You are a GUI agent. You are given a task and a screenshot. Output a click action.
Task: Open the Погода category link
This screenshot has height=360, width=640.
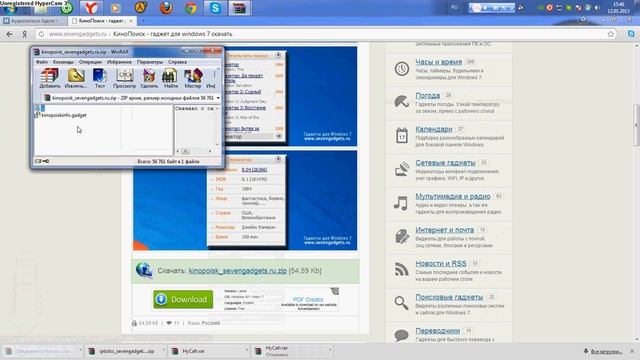[427, 96]
